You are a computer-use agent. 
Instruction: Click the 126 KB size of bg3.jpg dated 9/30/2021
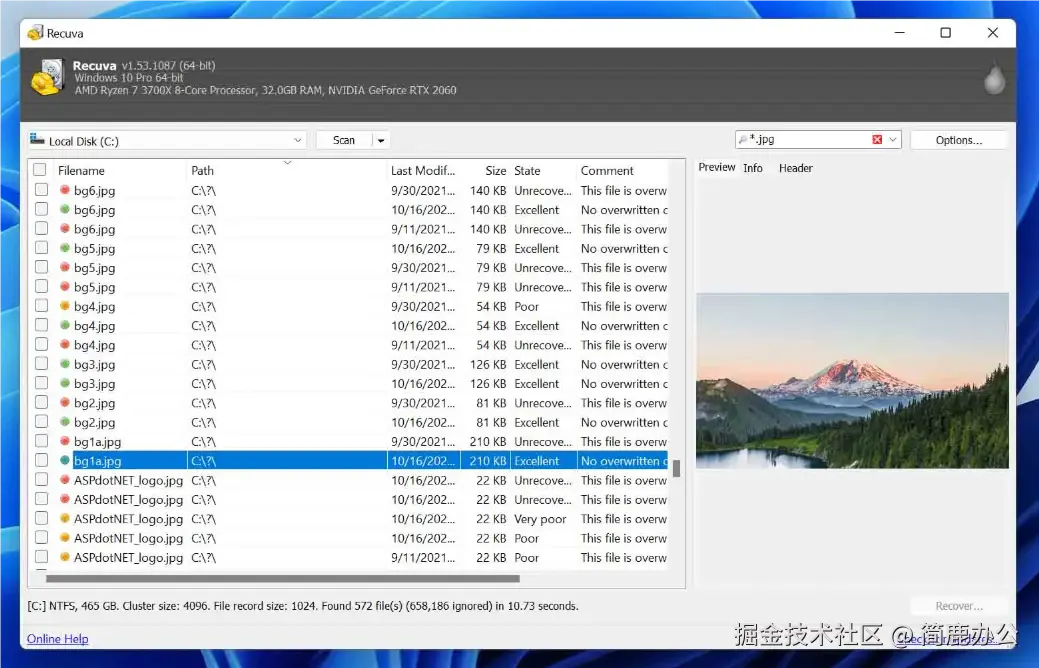point(488,364)
